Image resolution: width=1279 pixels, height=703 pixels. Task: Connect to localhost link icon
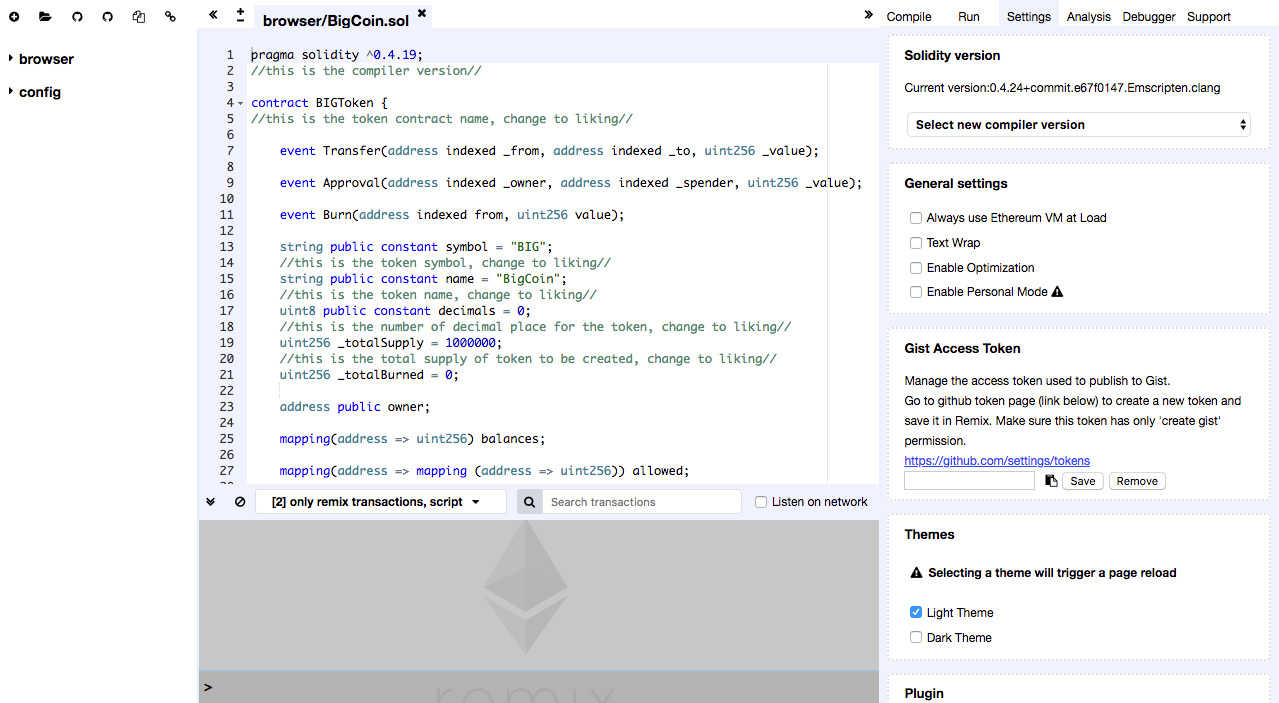point(170,17)
